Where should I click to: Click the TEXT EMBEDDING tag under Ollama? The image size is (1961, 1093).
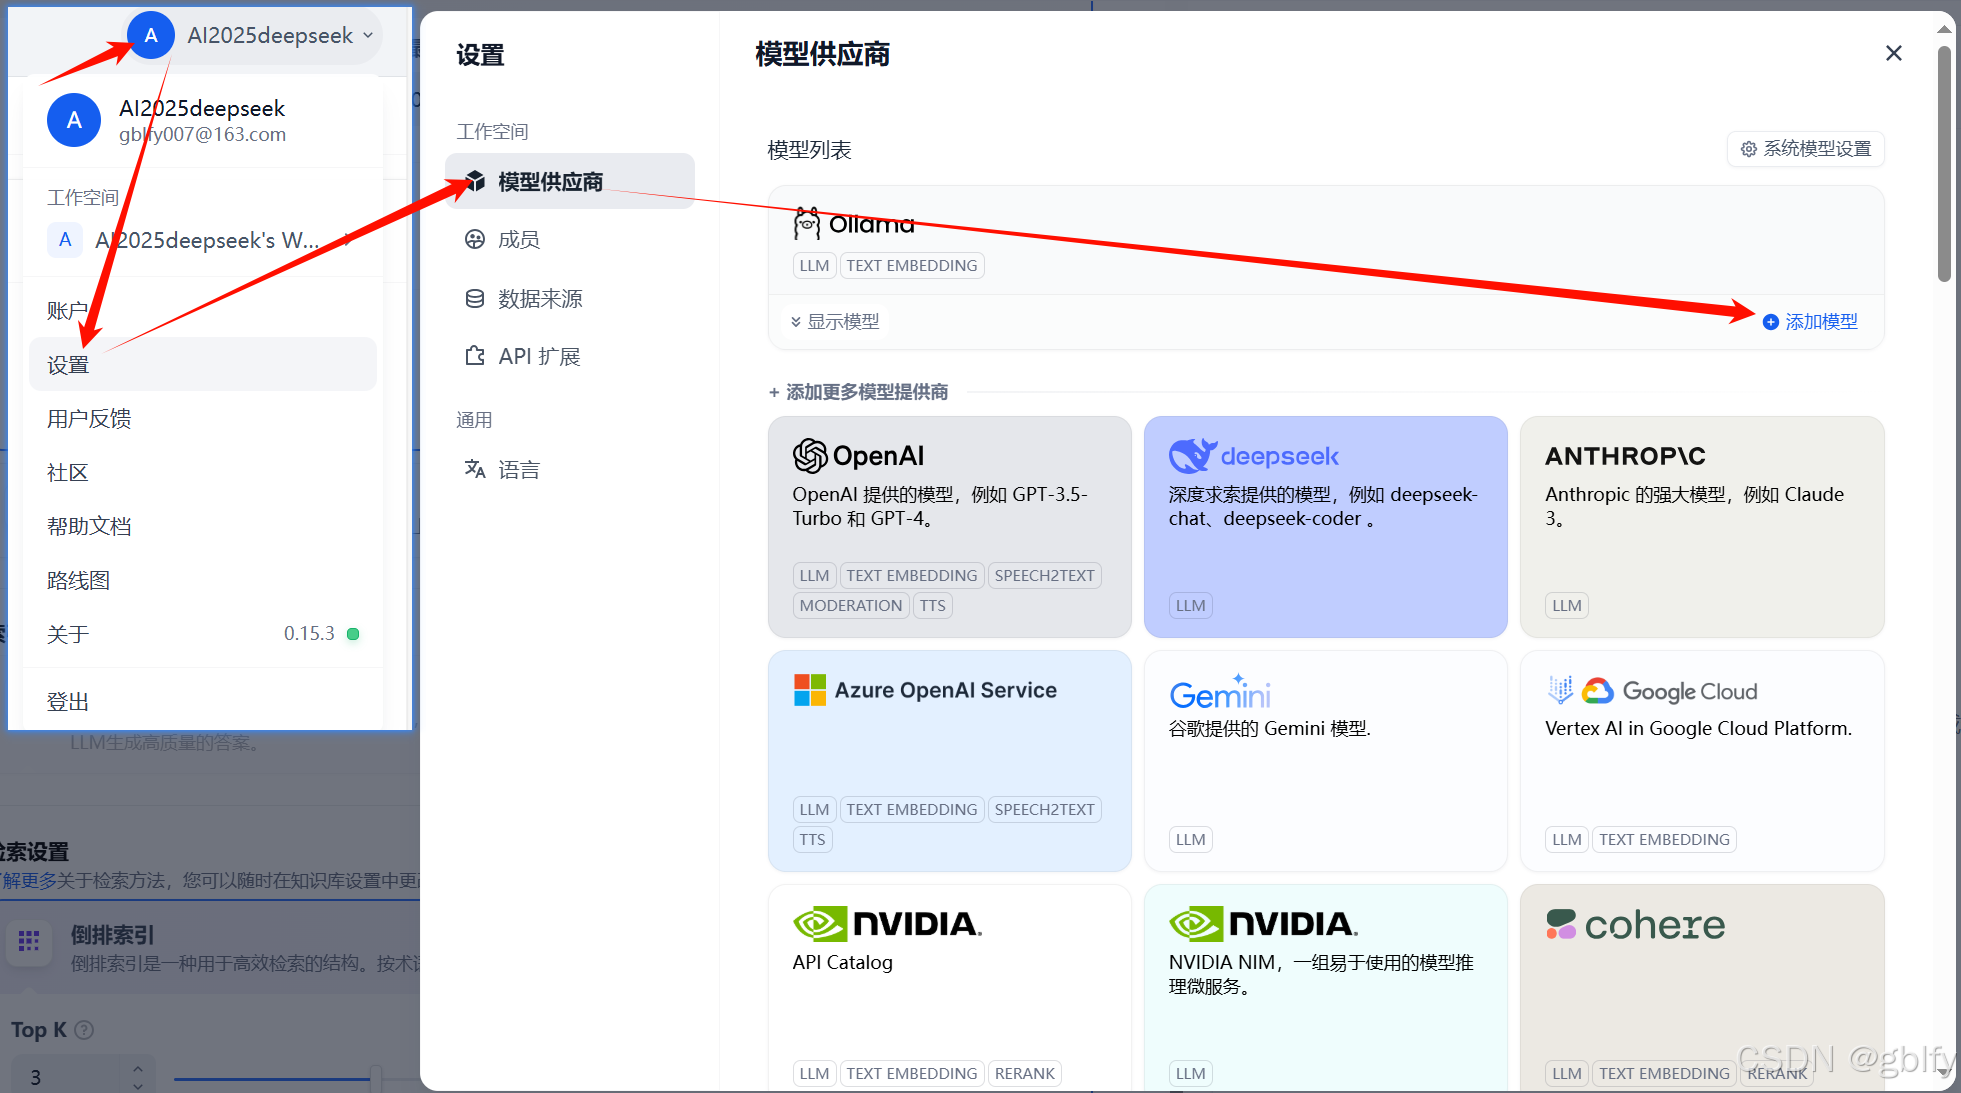912,266
